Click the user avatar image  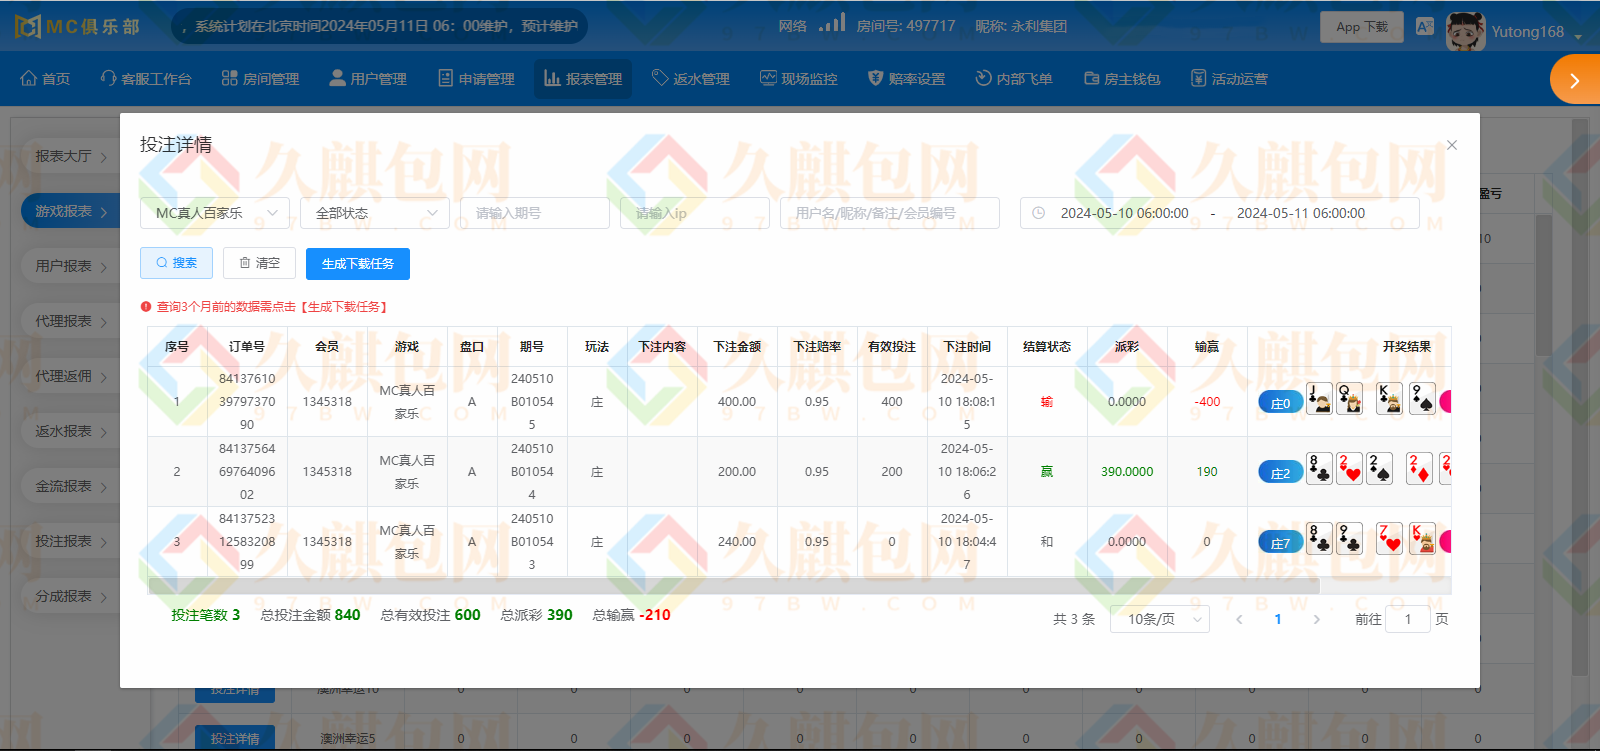tap(1466, 32)
